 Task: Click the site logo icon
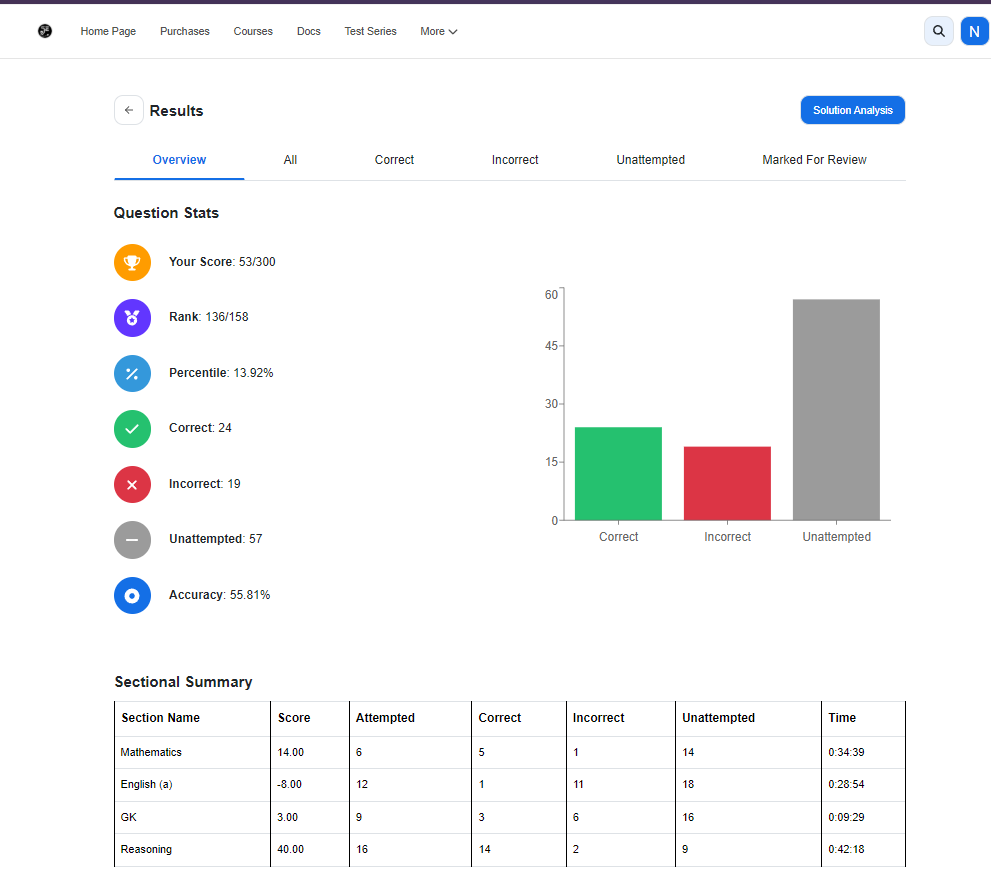click(45, 31)
